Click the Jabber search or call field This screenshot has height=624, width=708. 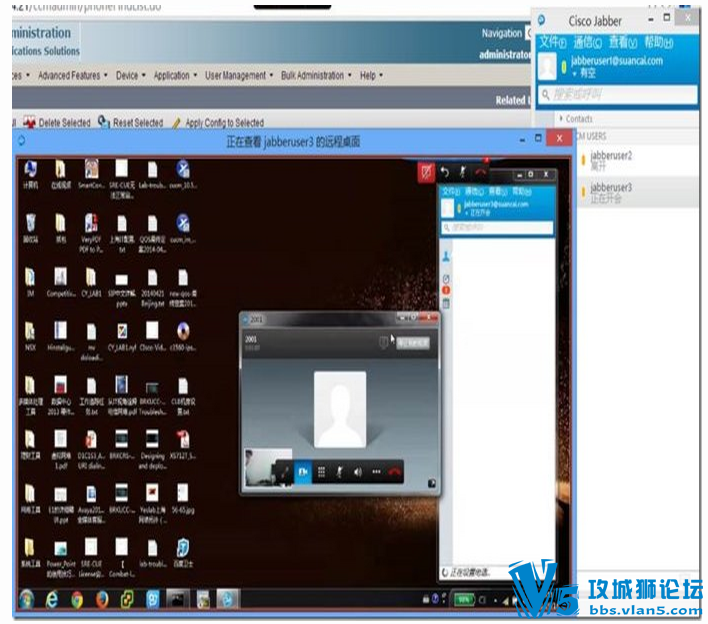click(618, 95)
